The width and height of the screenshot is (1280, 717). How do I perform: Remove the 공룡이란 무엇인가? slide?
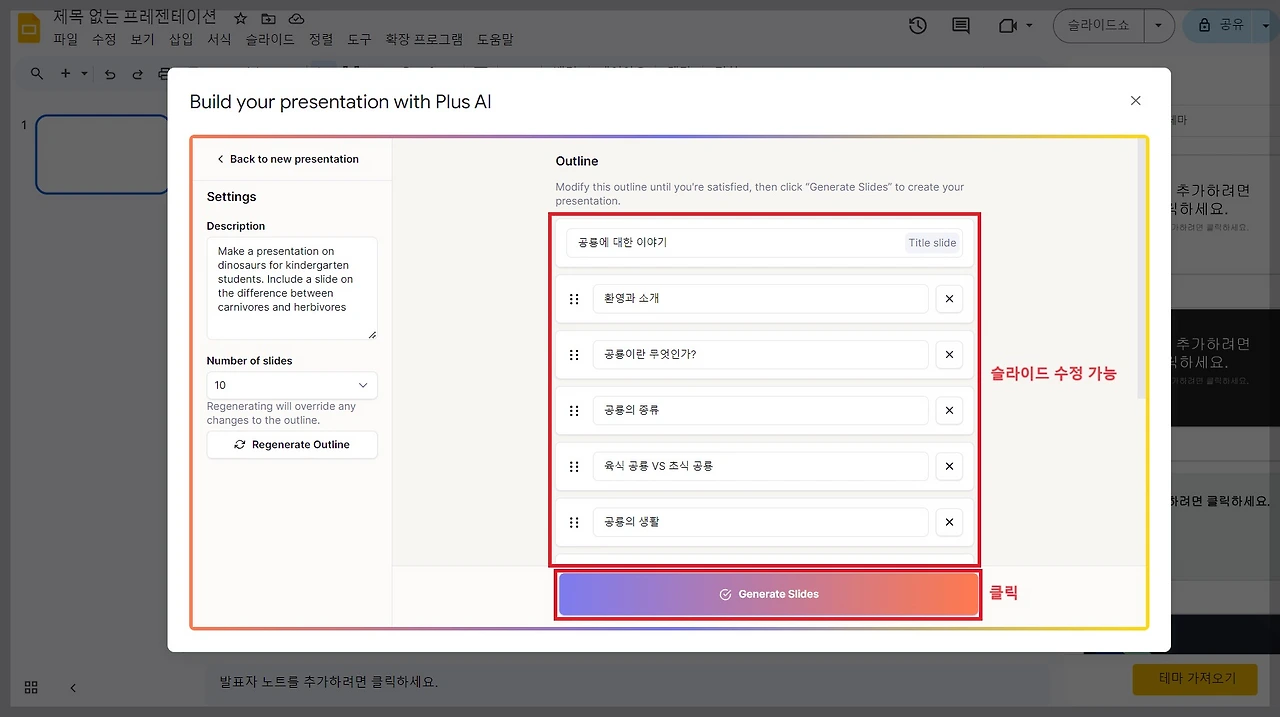[949, 354]
